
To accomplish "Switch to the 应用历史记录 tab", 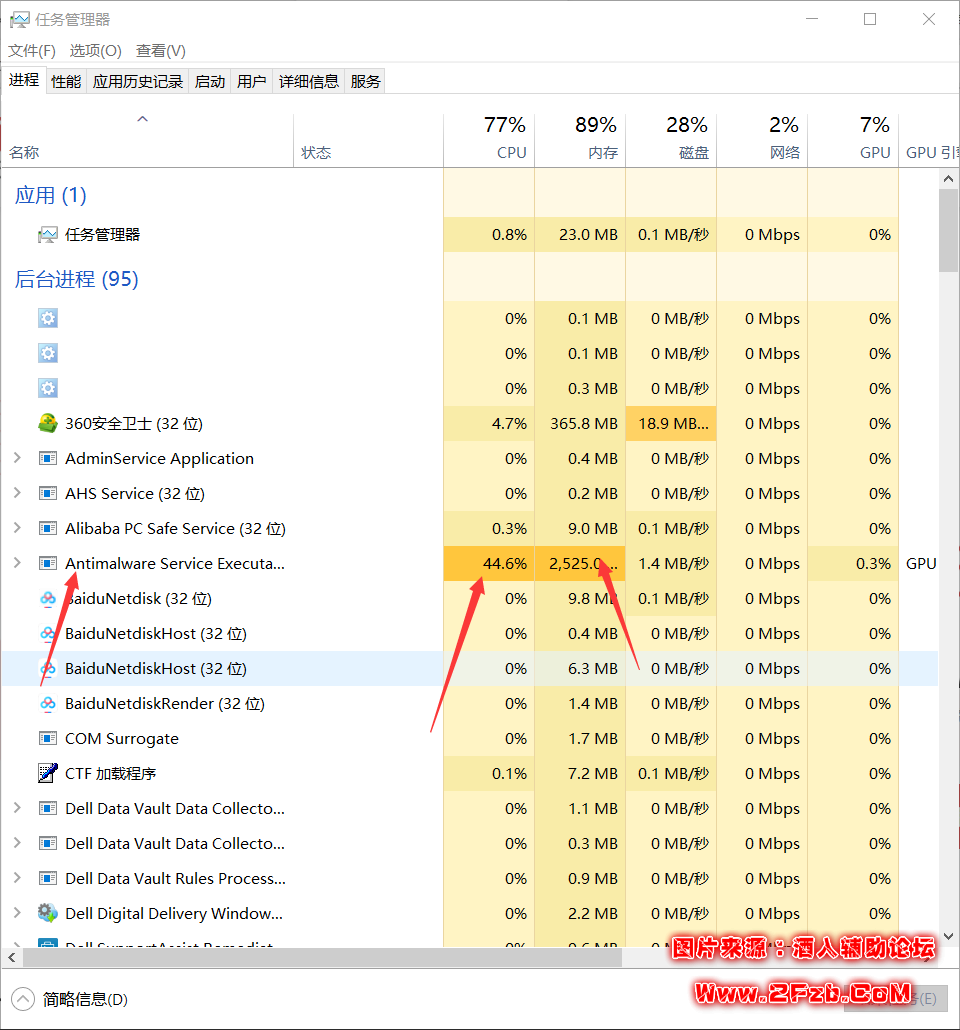I will click(137, 81).
